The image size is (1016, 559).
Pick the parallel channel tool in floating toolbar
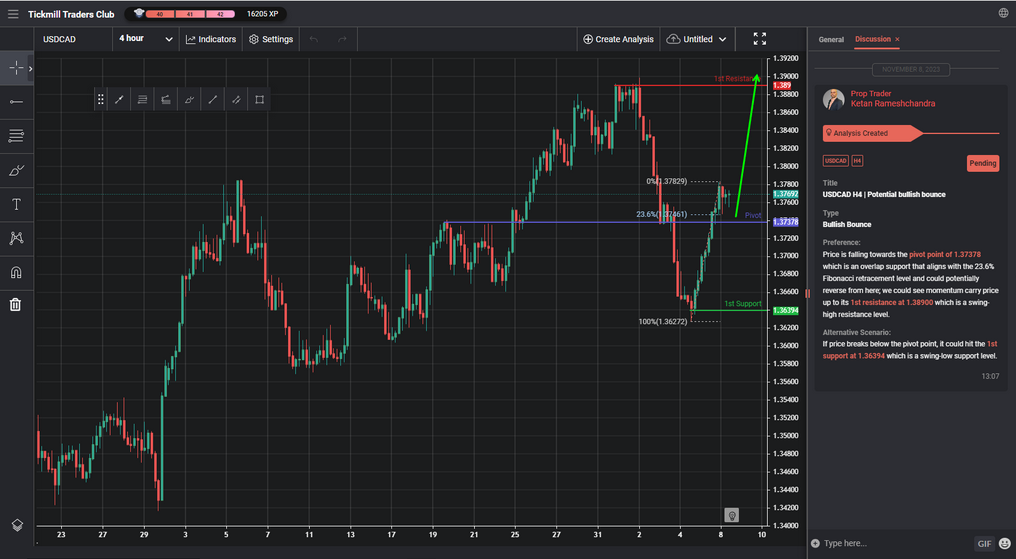pos(236,99)
